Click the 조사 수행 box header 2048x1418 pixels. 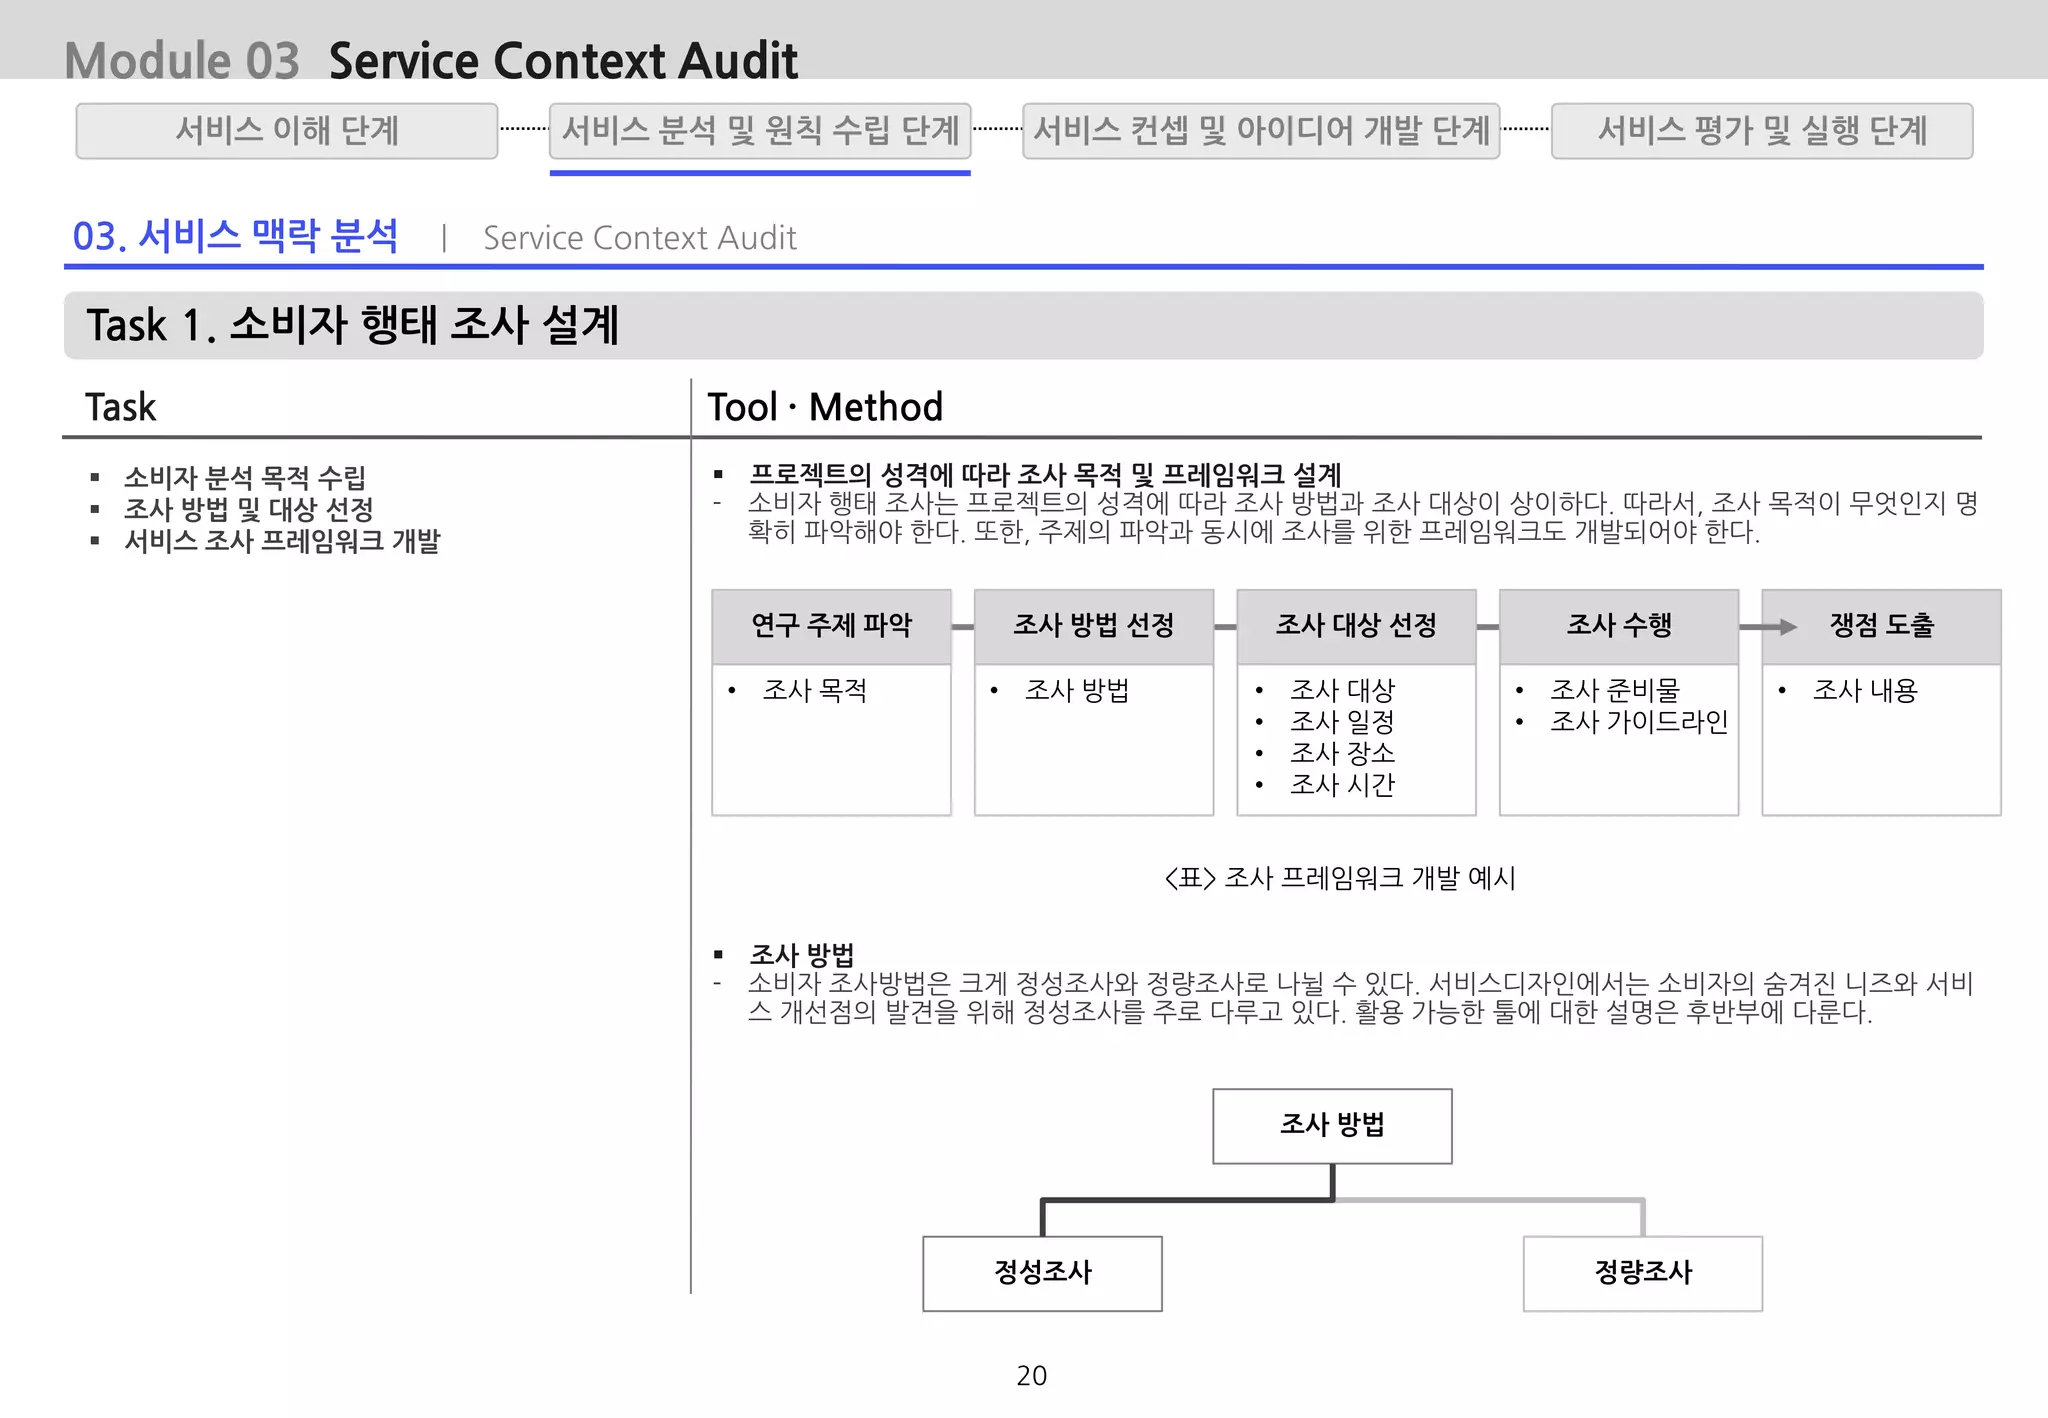click(1619, 626)
